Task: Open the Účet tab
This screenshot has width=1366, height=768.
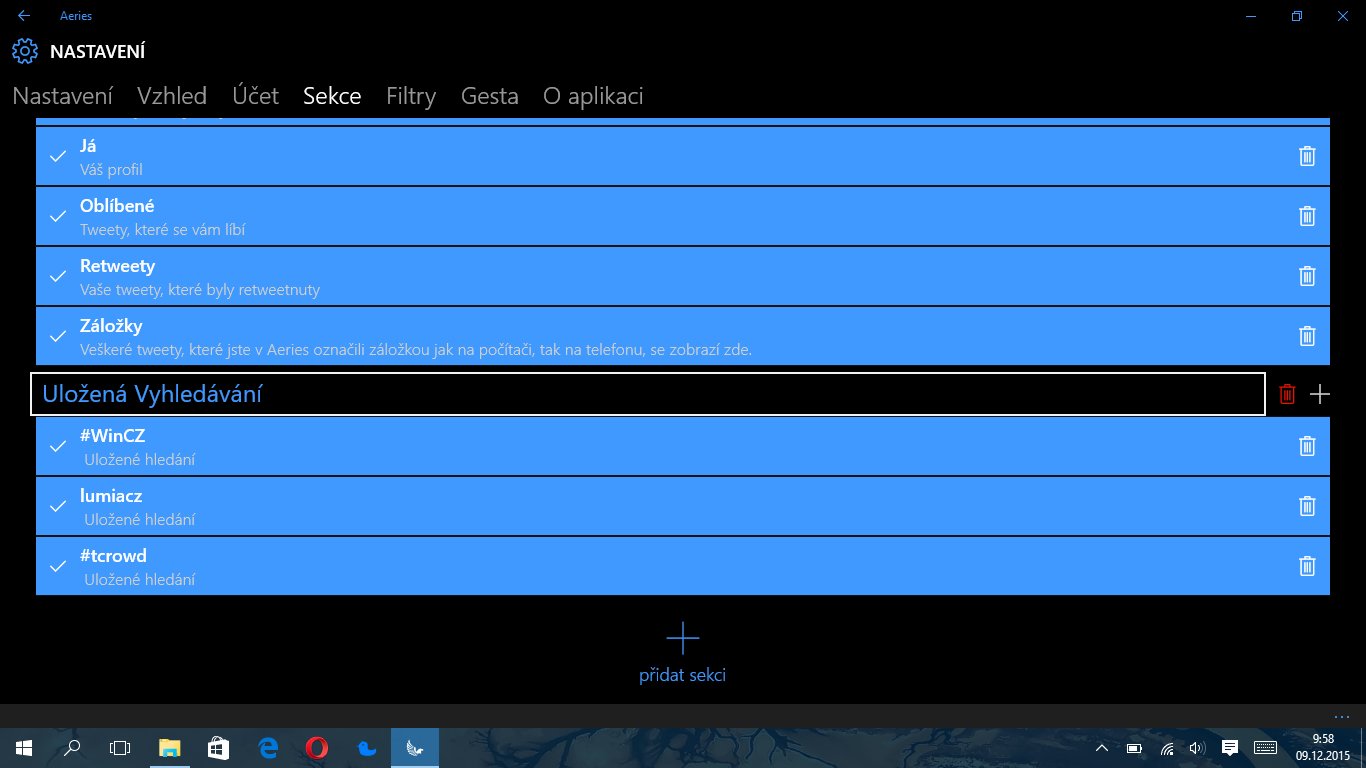Action: click(255, 96)
